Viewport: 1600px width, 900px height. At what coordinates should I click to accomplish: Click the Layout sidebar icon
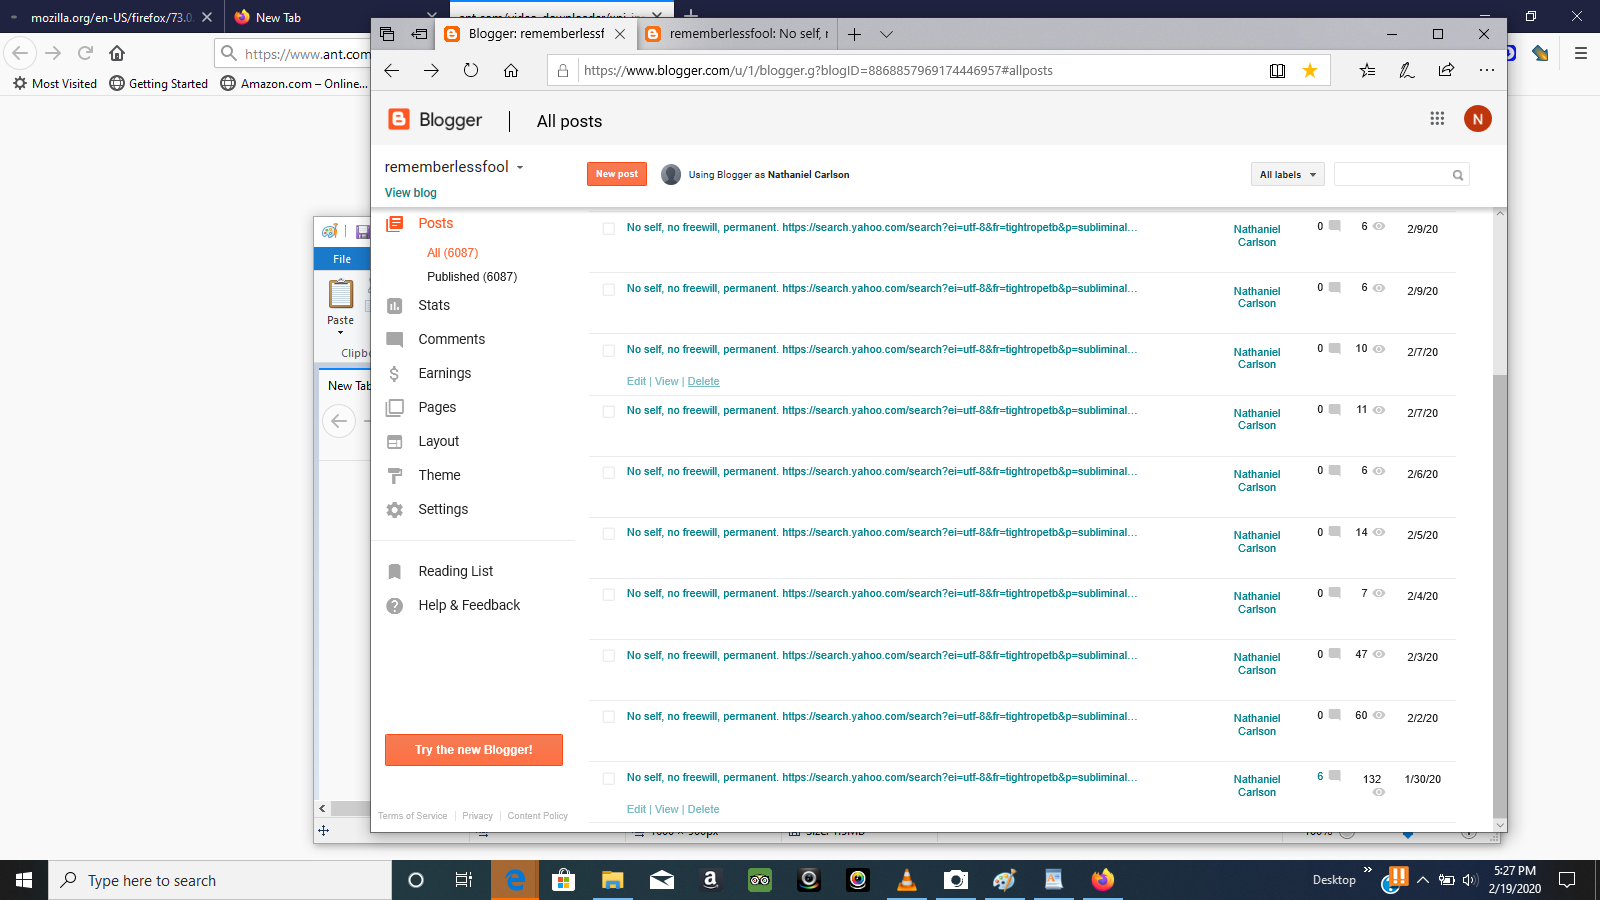[x=395, y=441]
